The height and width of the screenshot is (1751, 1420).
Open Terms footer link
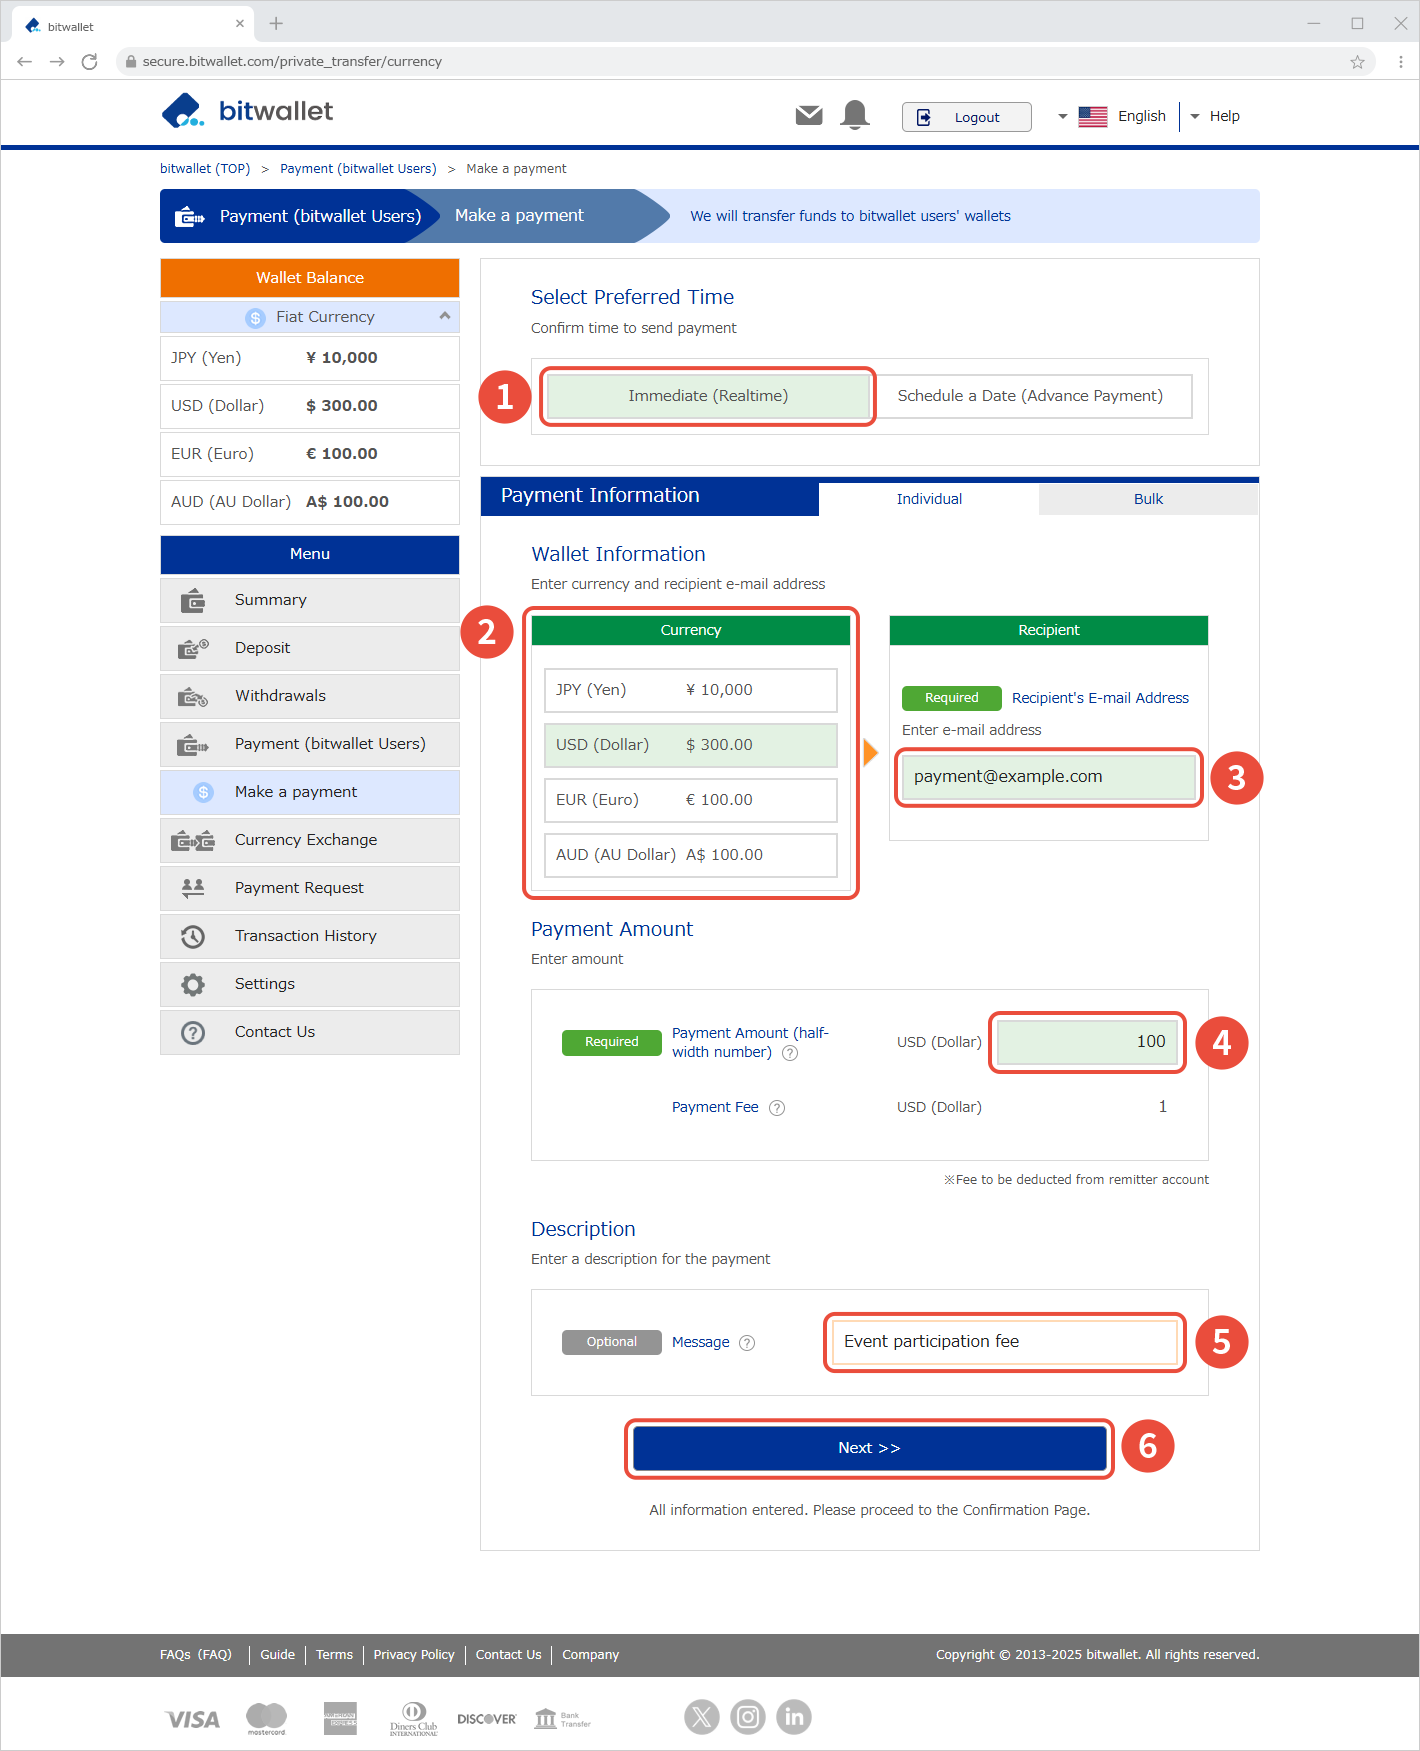(x=334, y=1655)
